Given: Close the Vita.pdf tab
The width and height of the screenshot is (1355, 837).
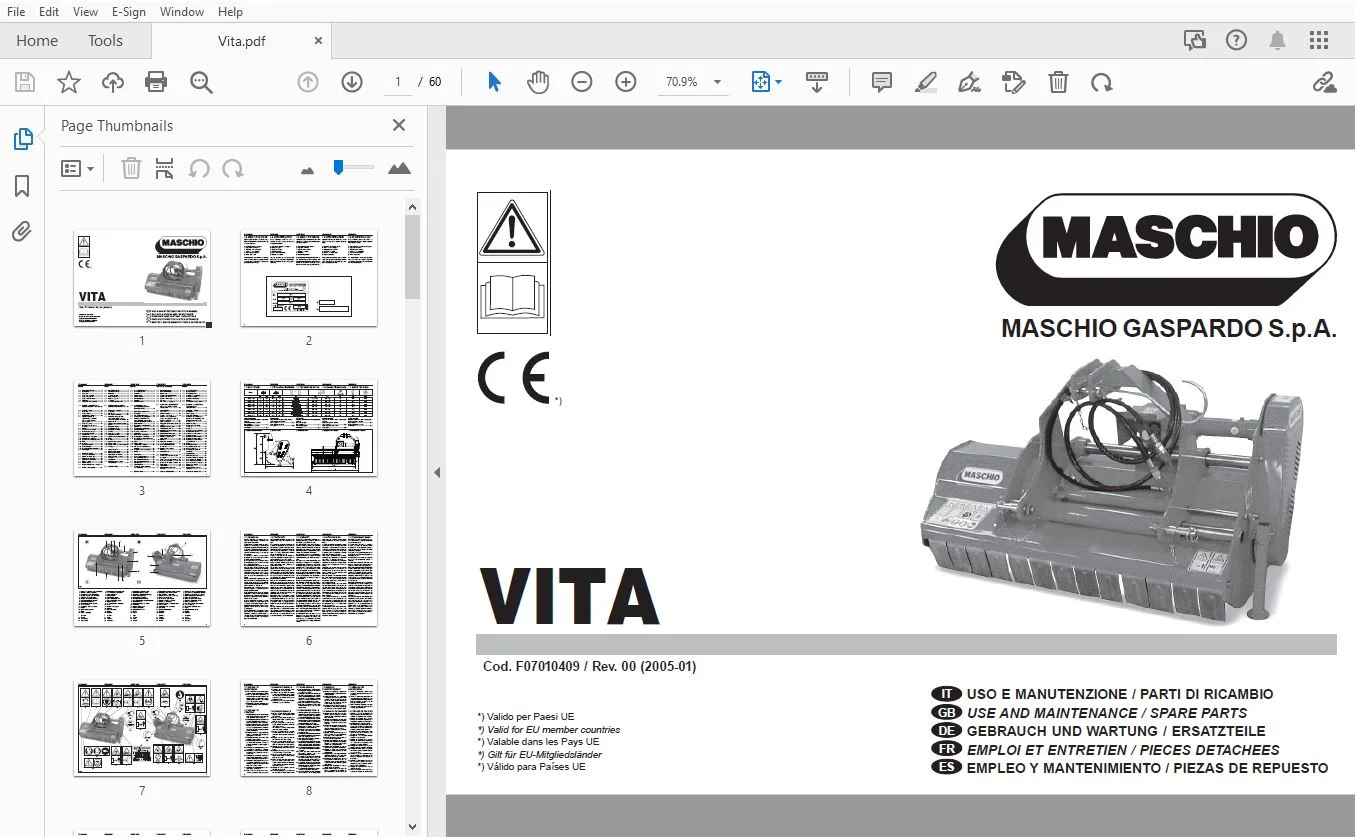Looking at the screenshot, I should (x=318, y=41).
